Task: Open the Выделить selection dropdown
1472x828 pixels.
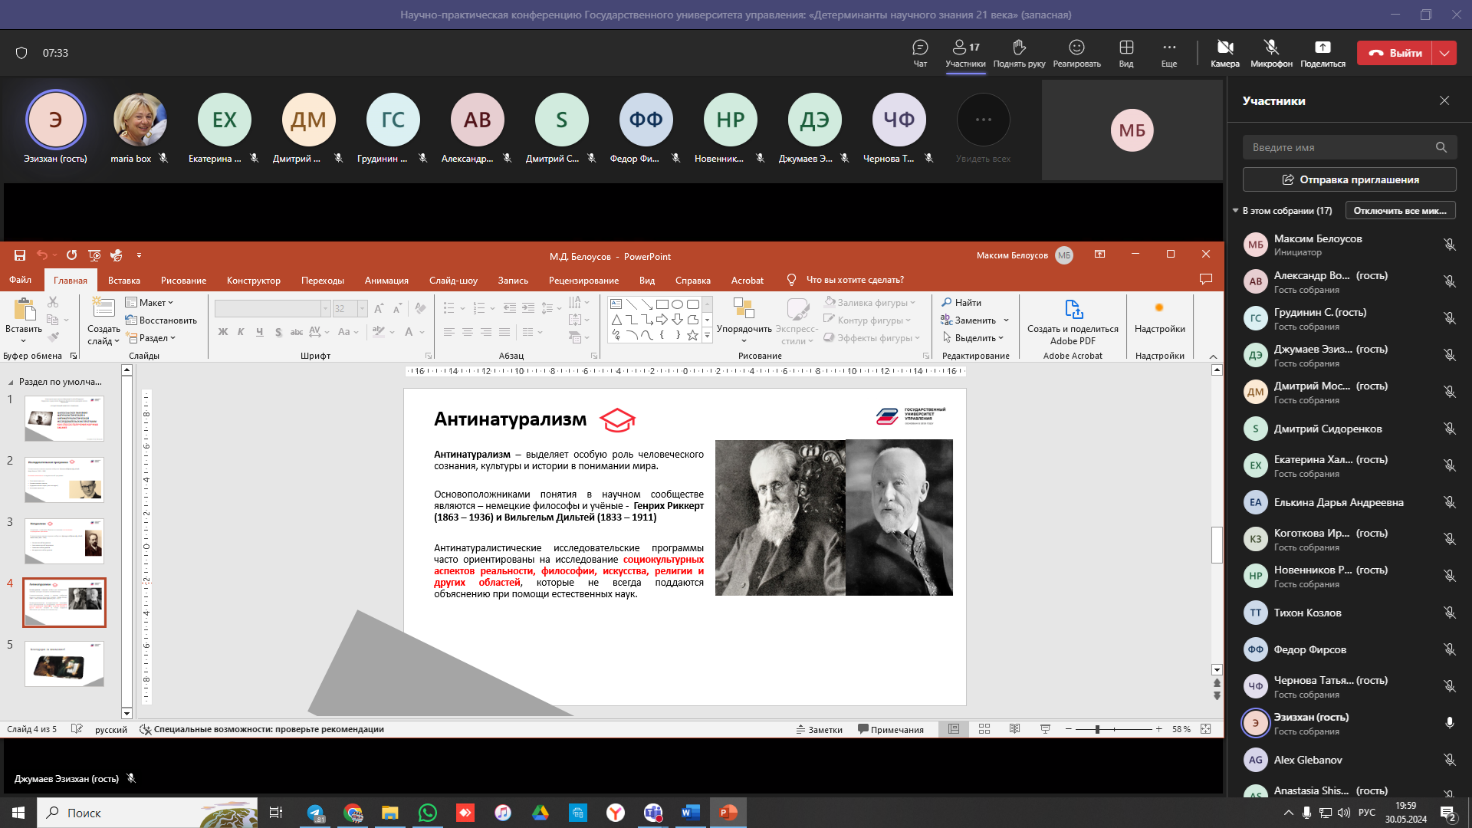Action: tap(973, 338)
